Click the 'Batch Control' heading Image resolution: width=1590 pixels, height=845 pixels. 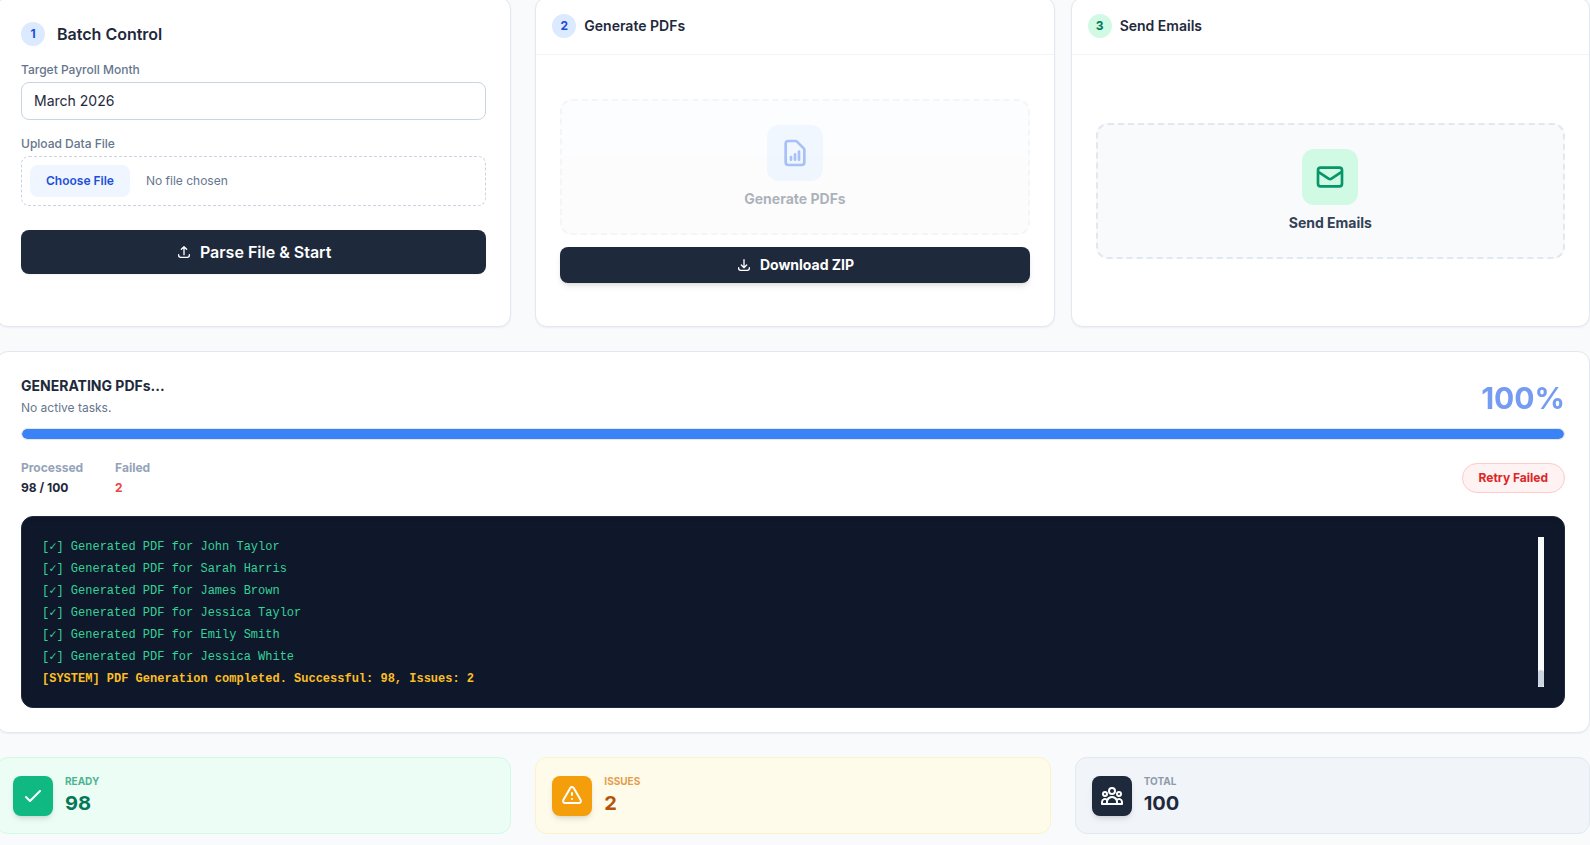click(109, 34)
